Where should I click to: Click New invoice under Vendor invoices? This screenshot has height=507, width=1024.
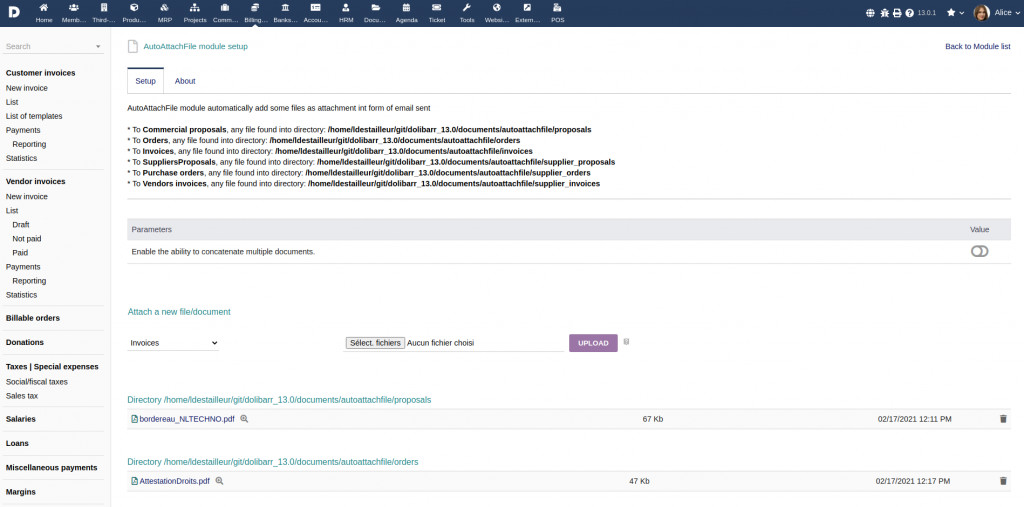point(27,197)
